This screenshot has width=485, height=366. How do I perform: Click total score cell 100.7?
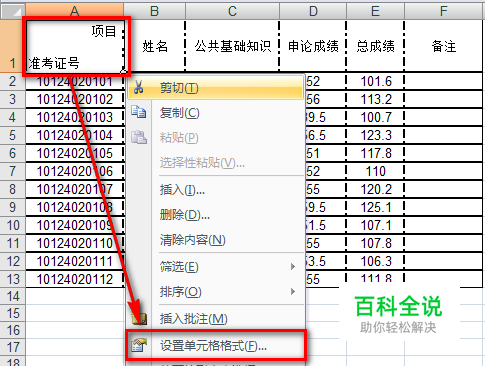tap(375, 117)
